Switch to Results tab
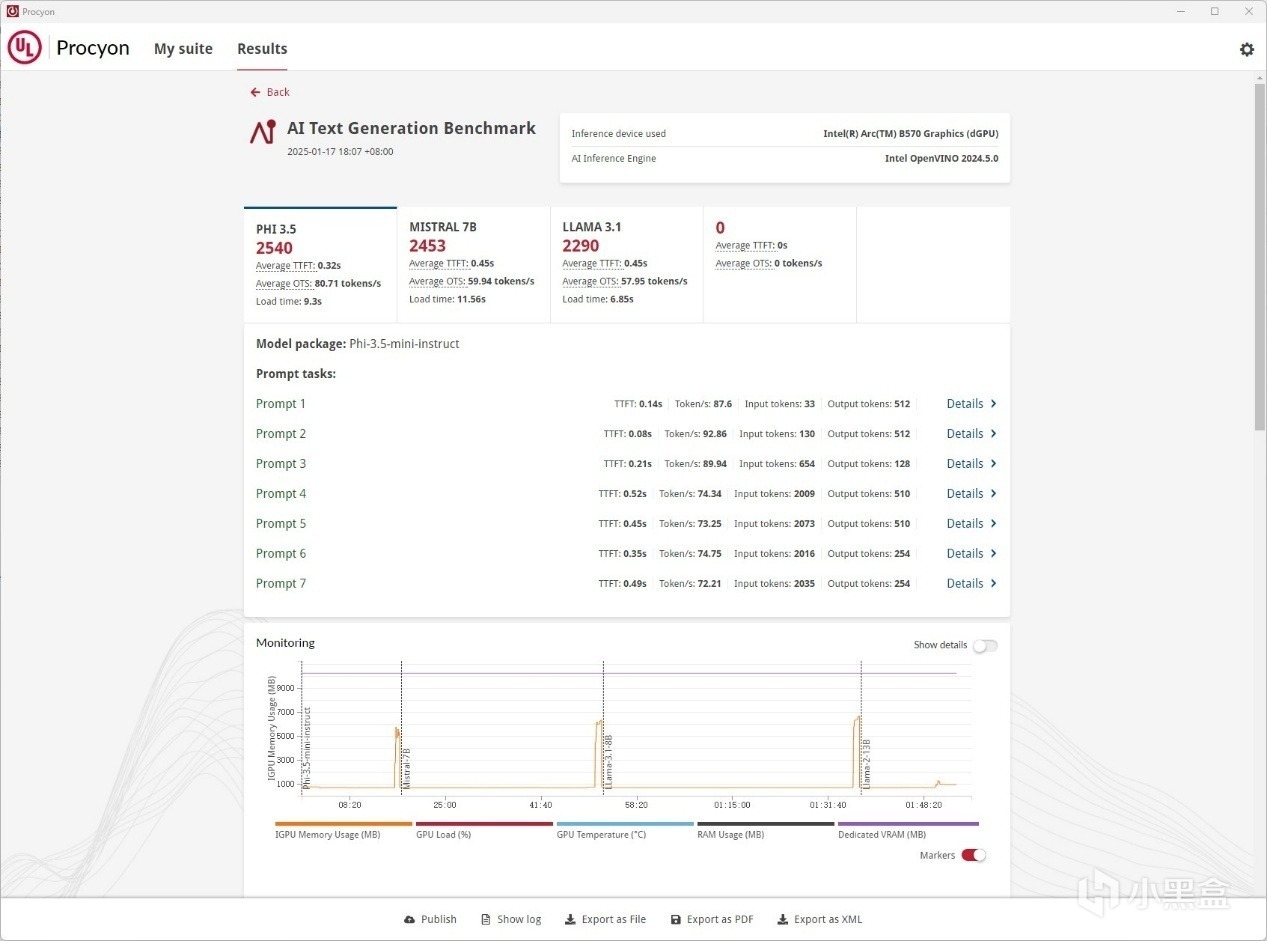Image resolution: width=1267 pixels, height=941 pixels. [262, 49]
